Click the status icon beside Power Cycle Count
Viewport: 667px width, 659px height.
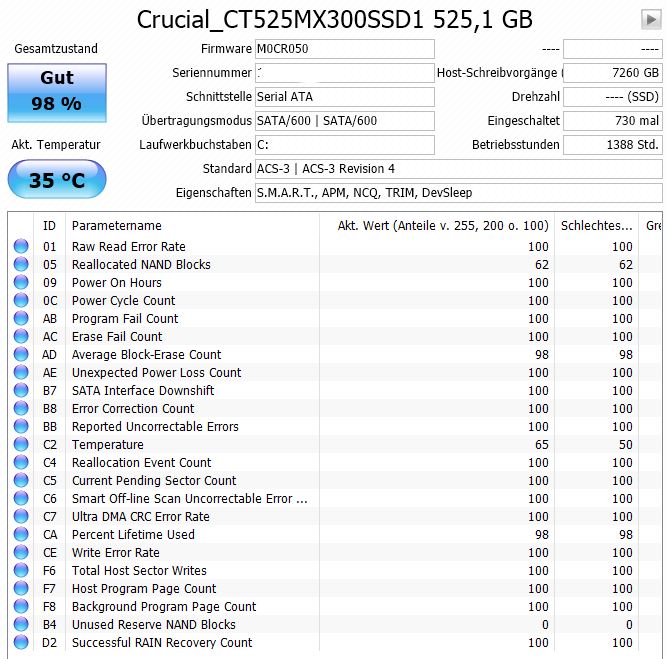(x=21, y=300)
